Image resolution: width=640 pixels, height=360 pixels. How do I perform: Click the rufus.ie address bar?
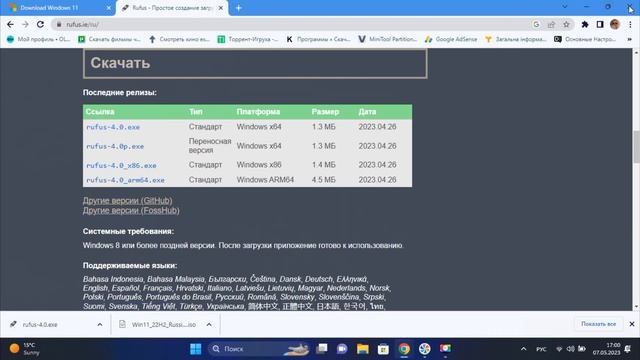pos(292,24)
